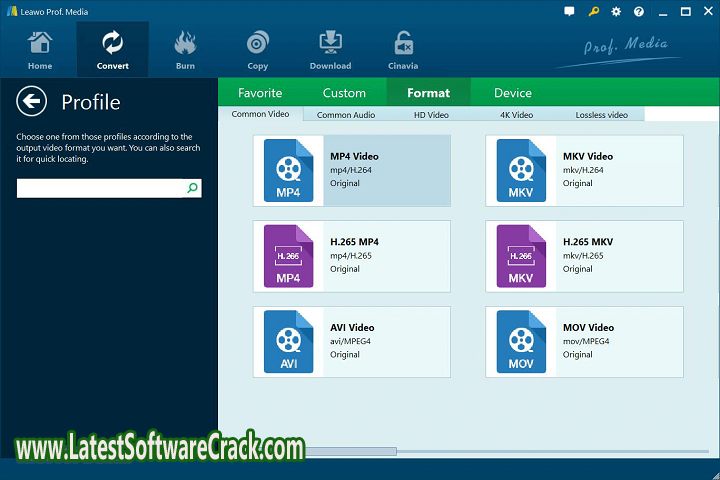Open the Copy module
Viewport: 720px width, 480px height.
tap(257, 50)
